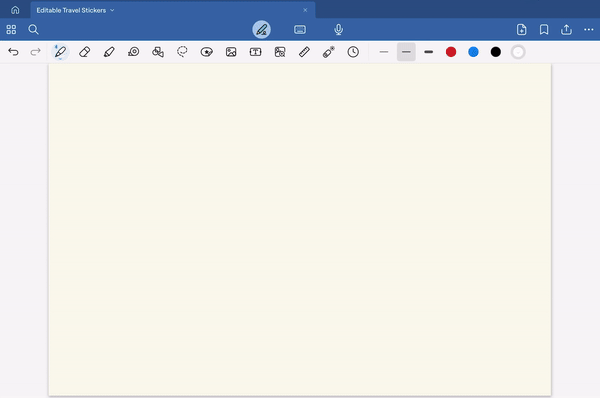Select the Shapes tool

click(158, 52)
